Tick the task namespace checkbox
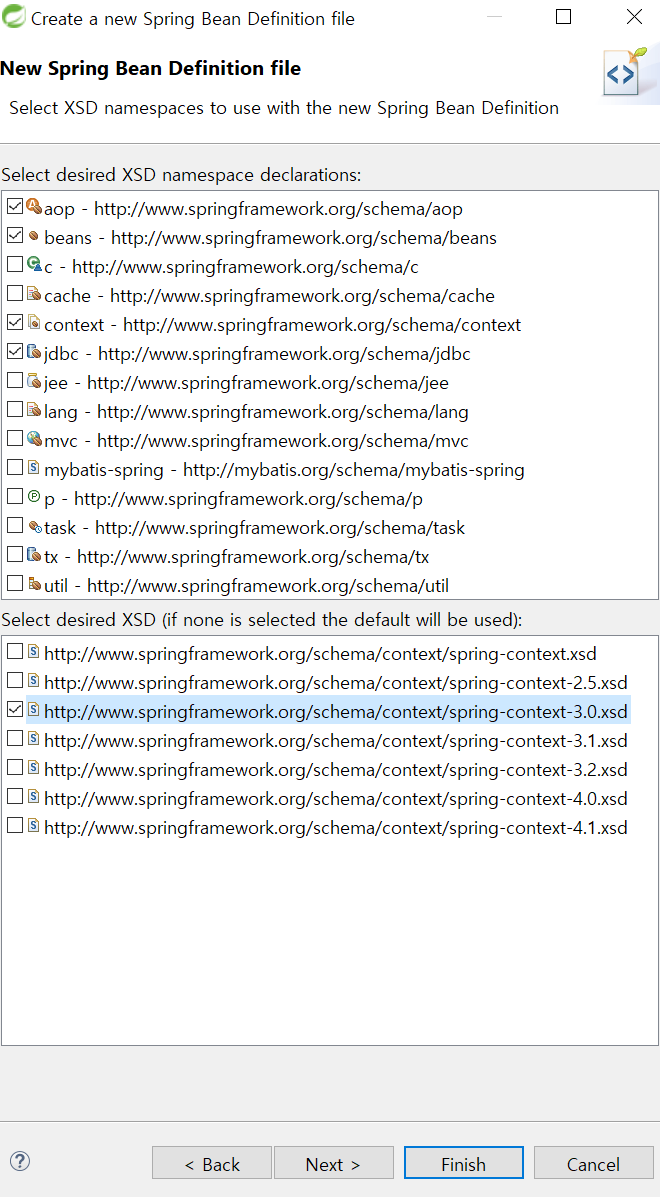The image size is (660, 1197). click(x=14, y=526)
